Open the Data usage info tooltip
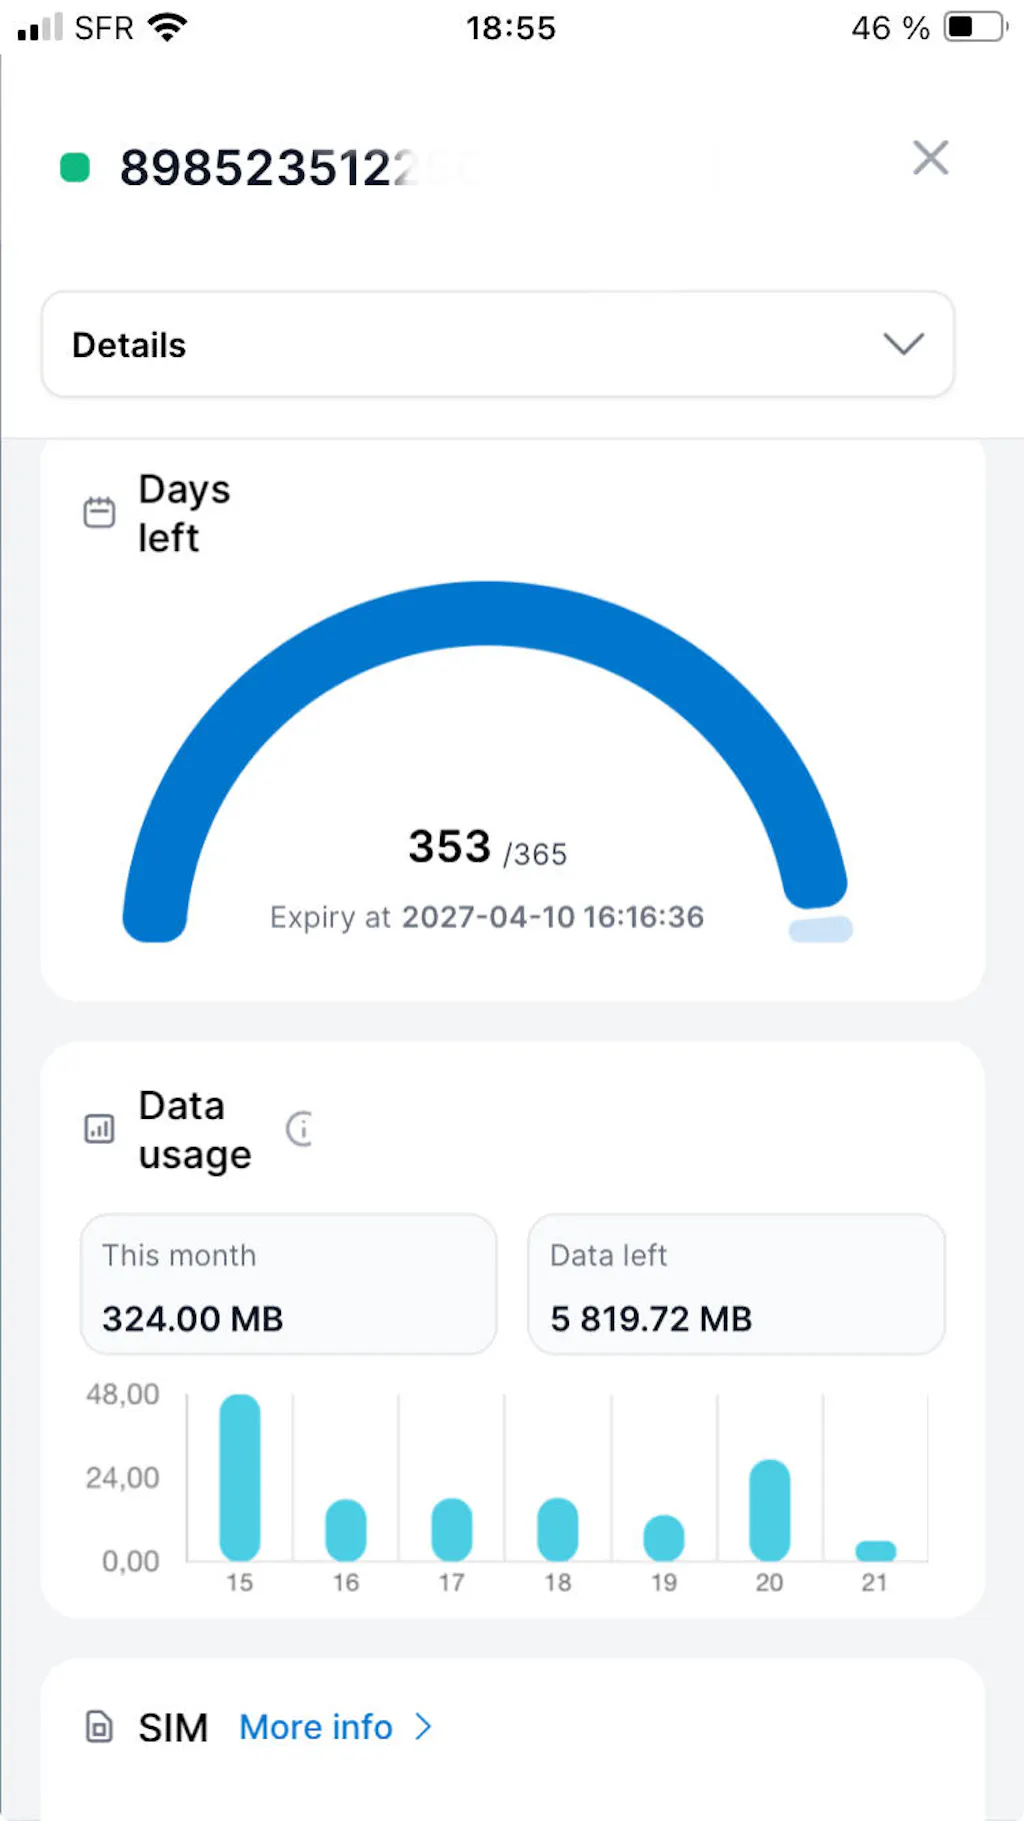1024x1821 pixels. [300, 1129]
